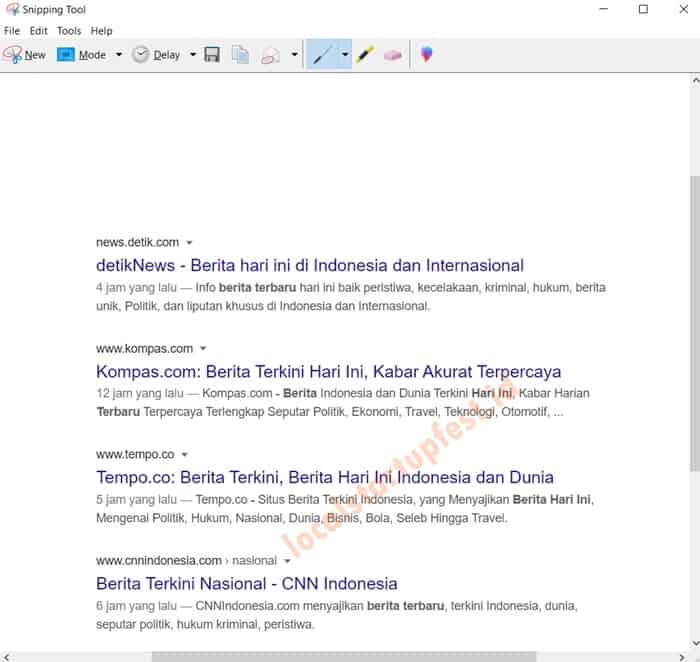Save the snip with floppy disk icon
The height and width of the screenshot is (662, 700).
tap(212, 54)
